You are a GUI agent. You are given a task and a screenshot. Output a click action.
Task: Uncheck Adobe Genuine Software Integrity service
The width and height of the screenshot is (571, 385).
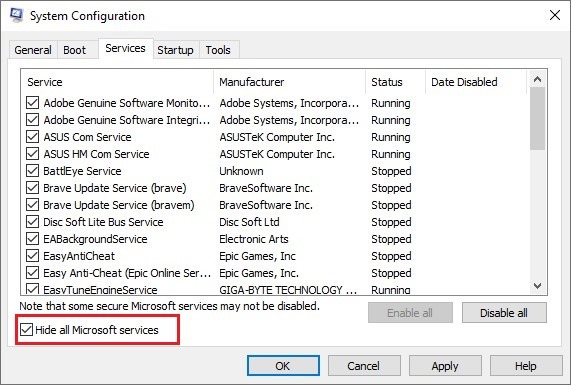point(32,120)
